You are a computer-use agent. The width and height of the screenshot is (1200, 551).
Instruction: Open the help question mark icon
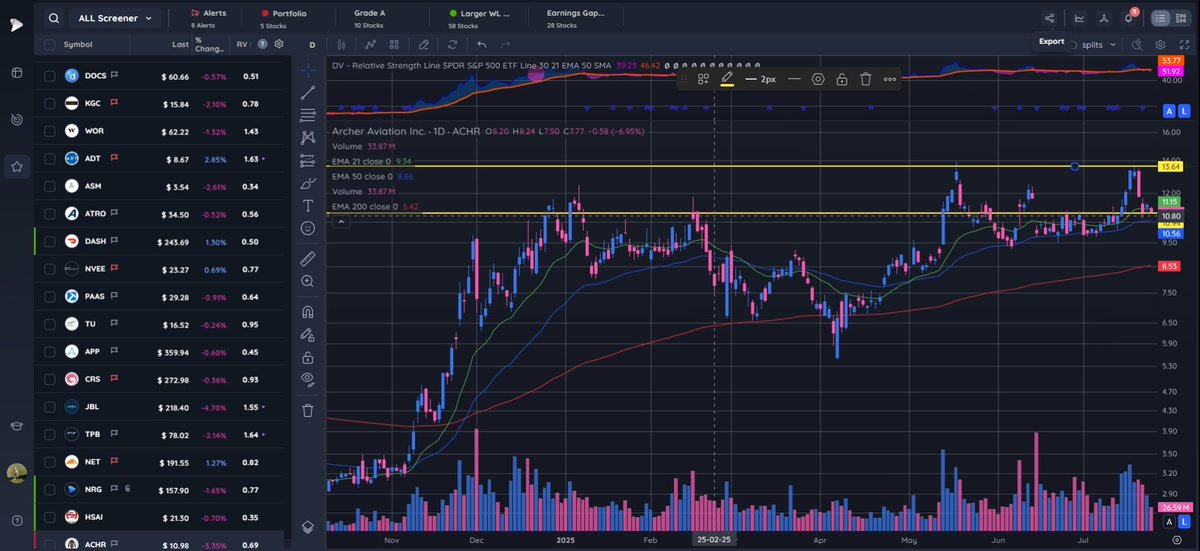[x=17, y=520]
